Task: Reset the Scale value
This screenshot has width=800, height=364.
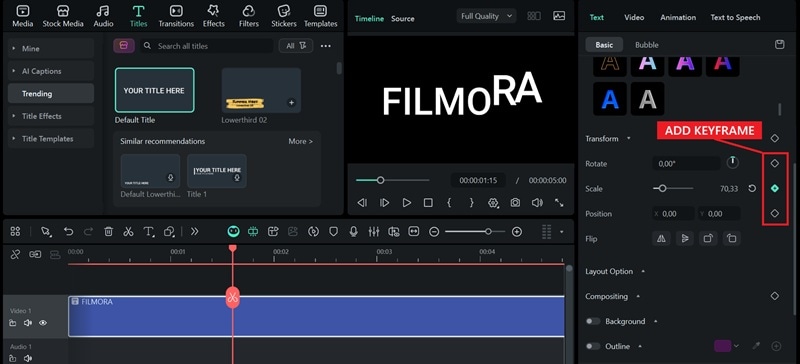Action: click(752, 188)
